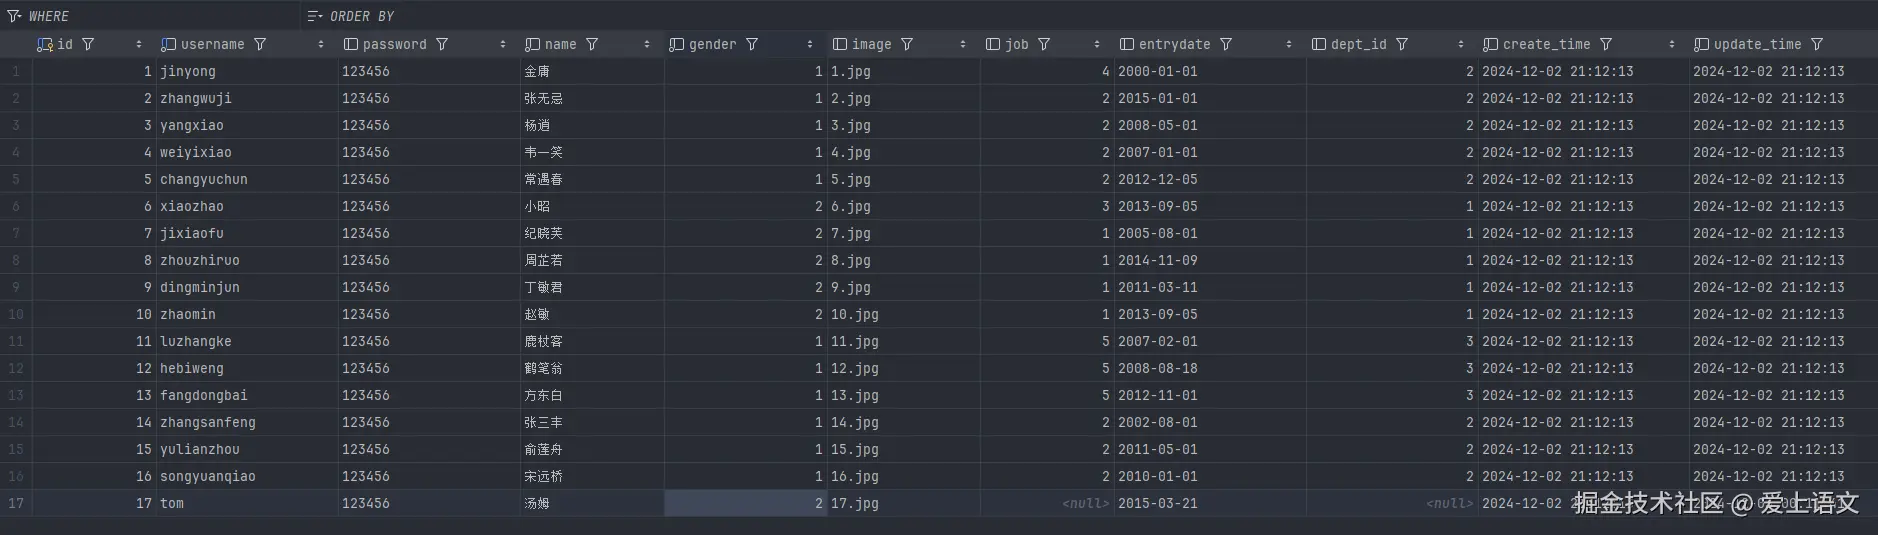Image resolution: width=1878 pixels, height=535 pixels.
Task: Select the username cell 'jinyong'
Action: [247, 71]
